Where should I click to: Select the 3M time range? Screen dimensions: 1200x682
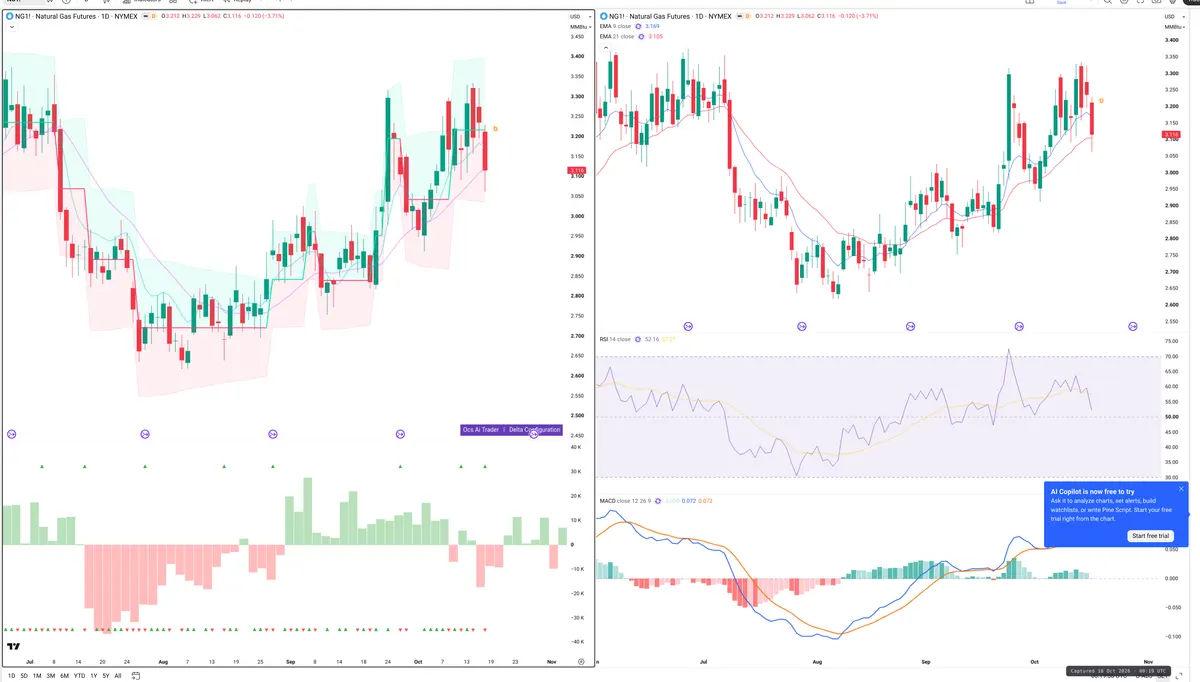50,676
